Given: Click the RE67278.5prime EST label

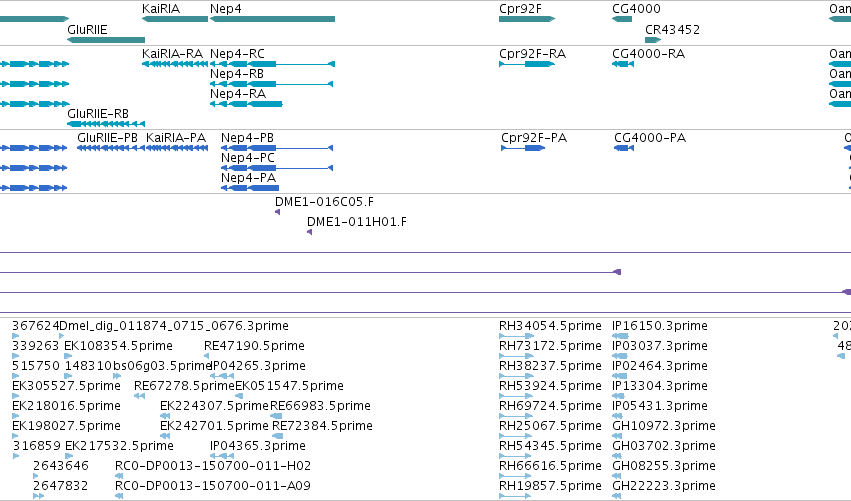Looking at the screenshot, I should pos(185,386).
